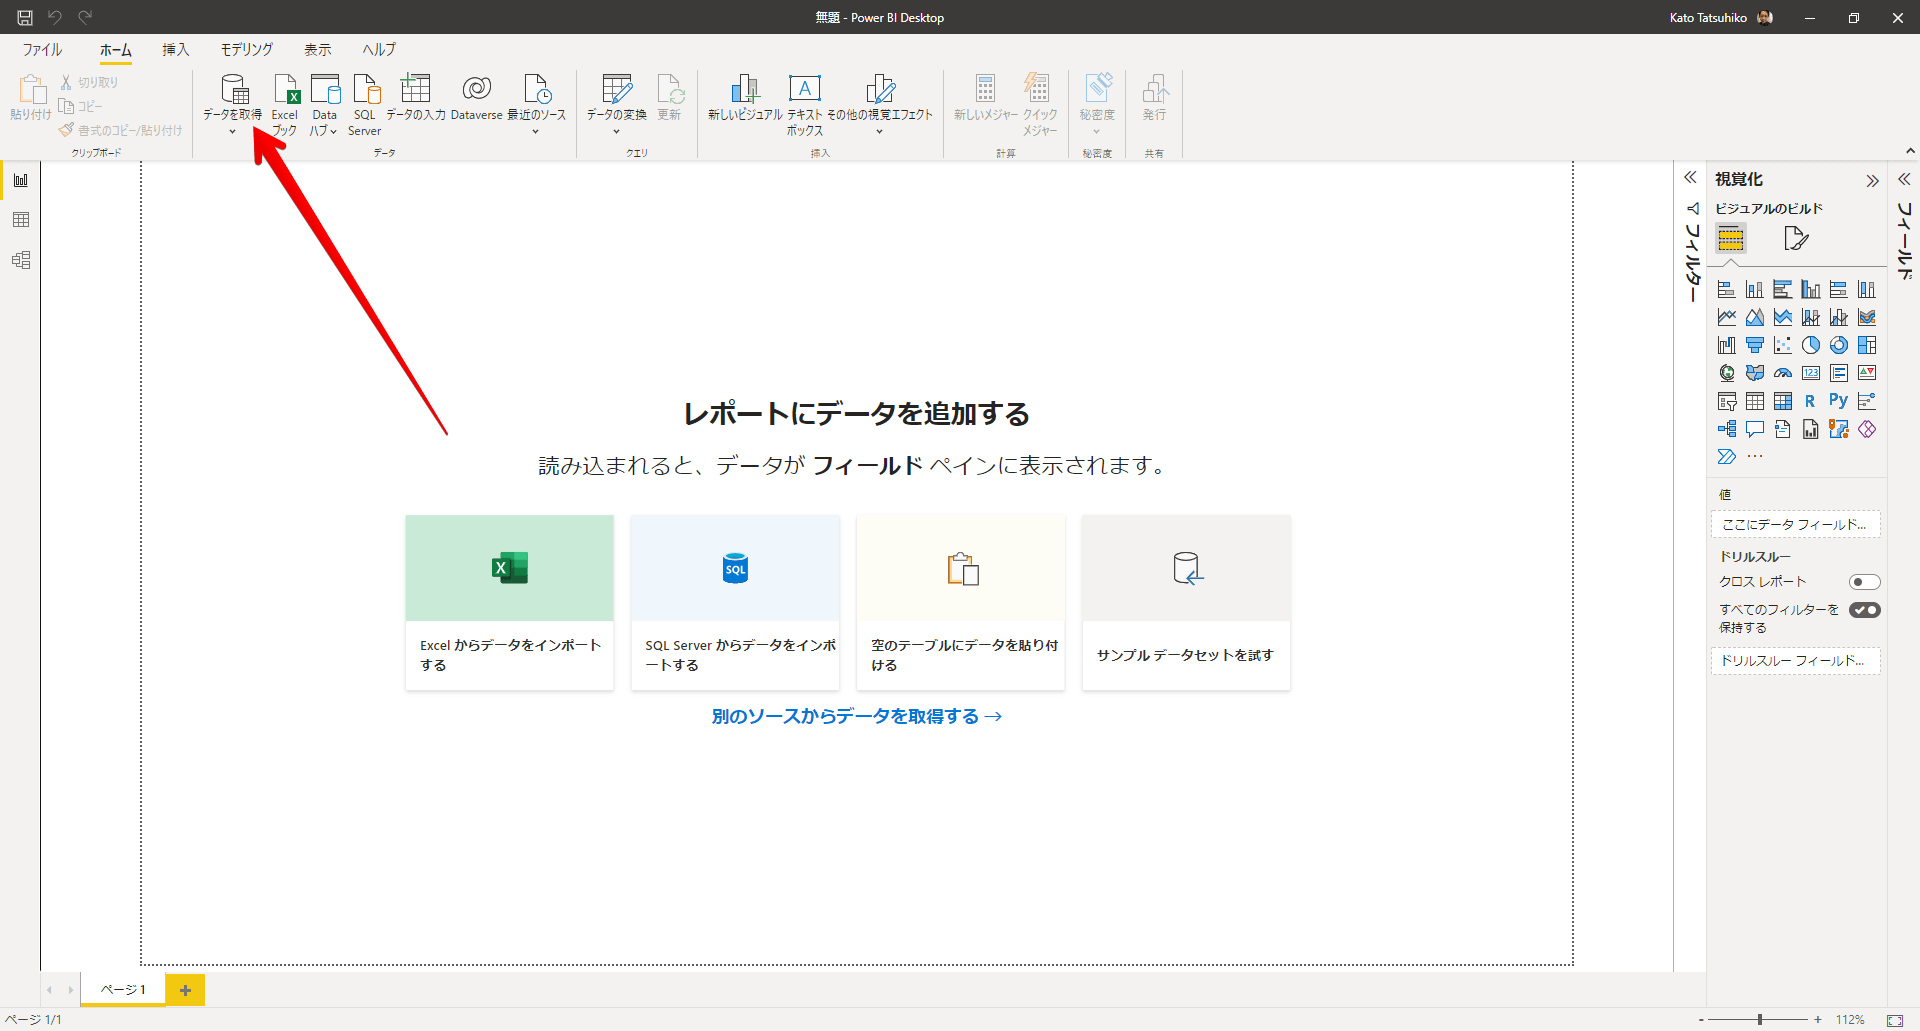
Task: Click サンプル データセットを試す card
Action: [1185, 602]
